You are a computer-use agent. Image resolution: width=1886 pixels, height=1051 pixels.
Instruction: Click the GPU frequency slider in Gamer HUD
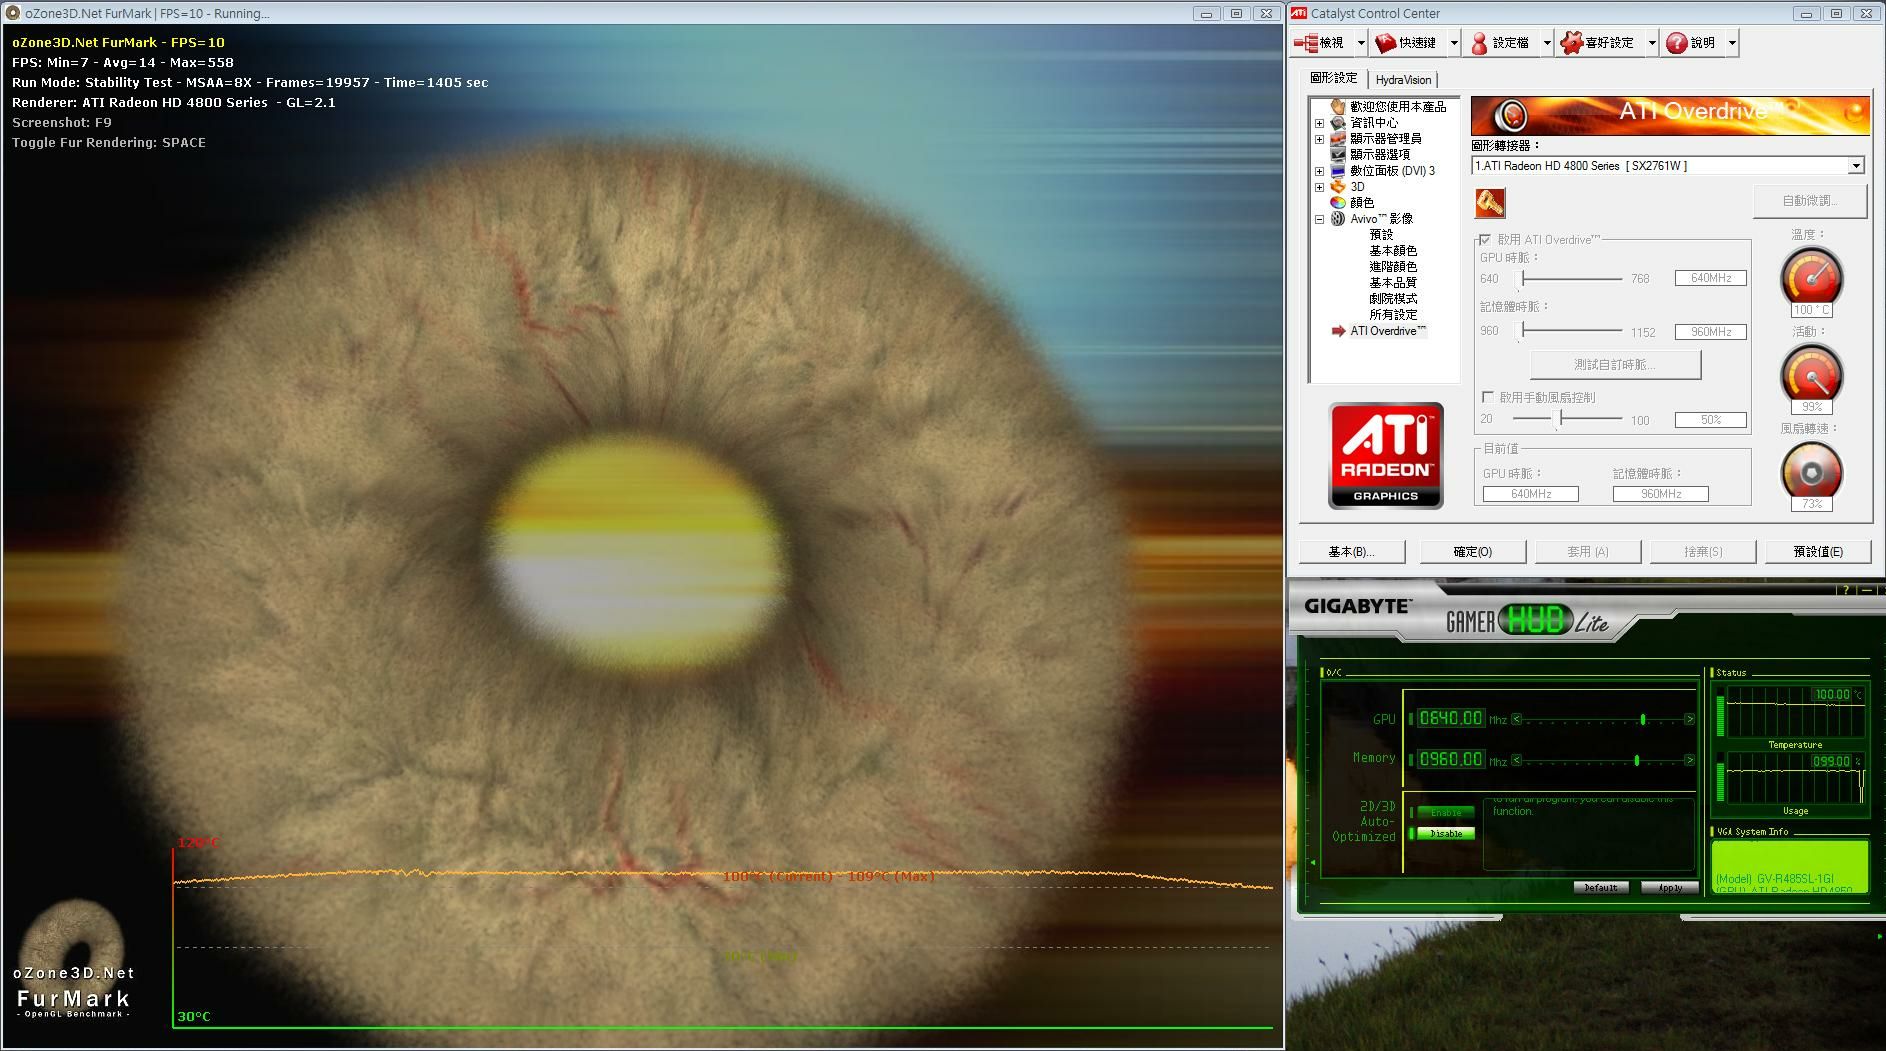click(x=1603, y=719)
